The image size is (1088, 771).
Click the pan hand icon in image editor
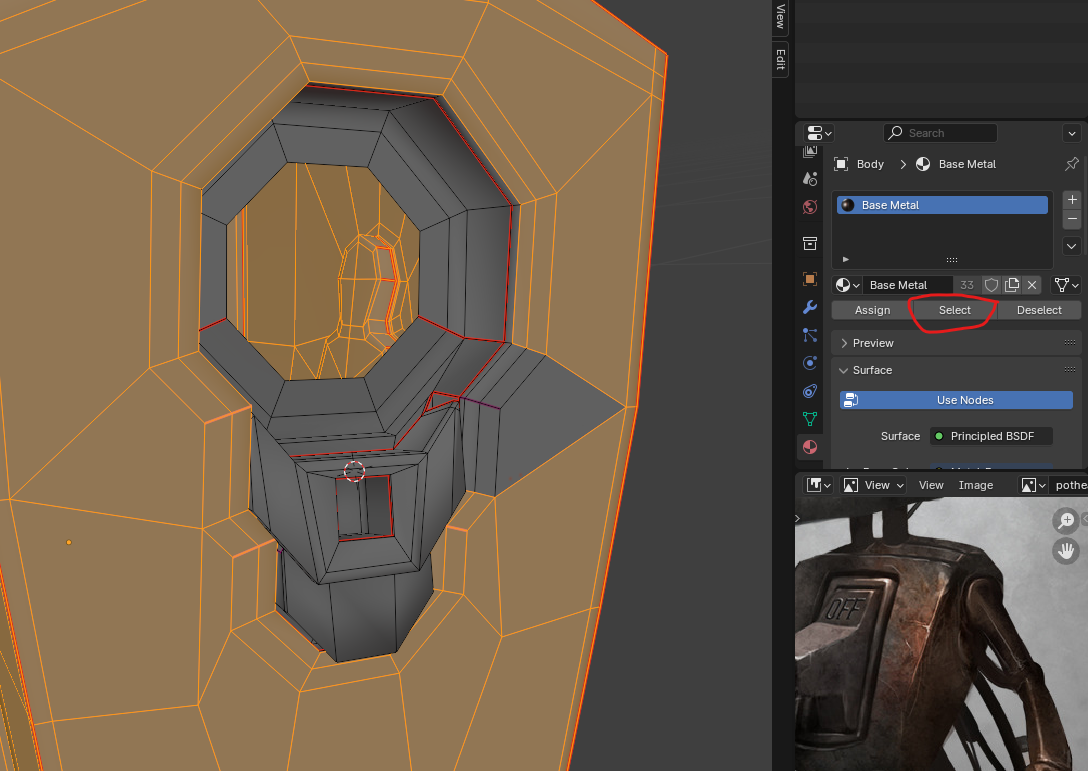(x=1066, y=550)
